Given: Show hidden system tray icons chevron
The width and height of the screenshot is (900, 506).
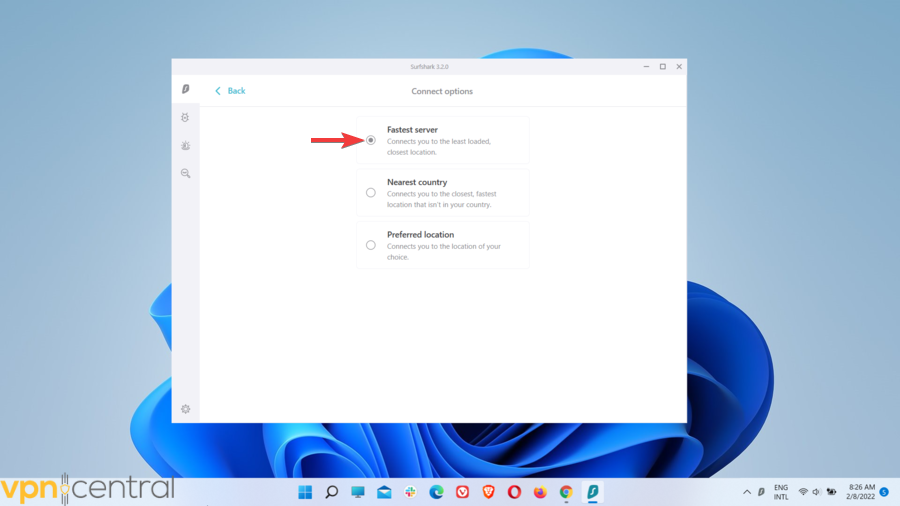Looking at the screenshot, I should [746, 492].
